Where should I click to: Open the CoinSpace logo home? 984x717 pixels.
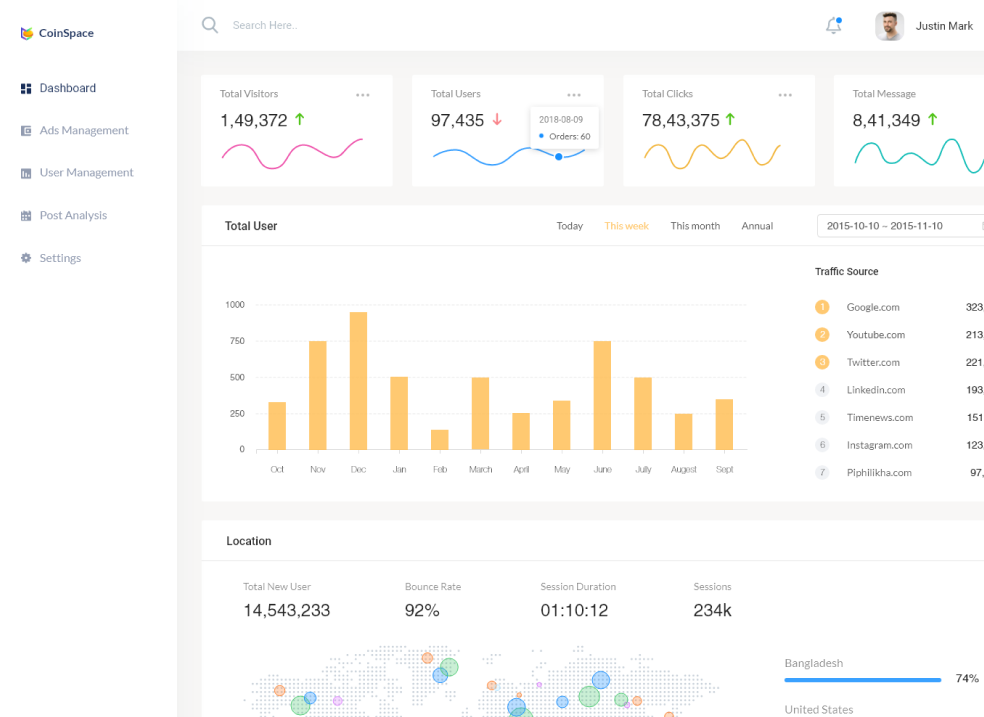pos(57,33)
